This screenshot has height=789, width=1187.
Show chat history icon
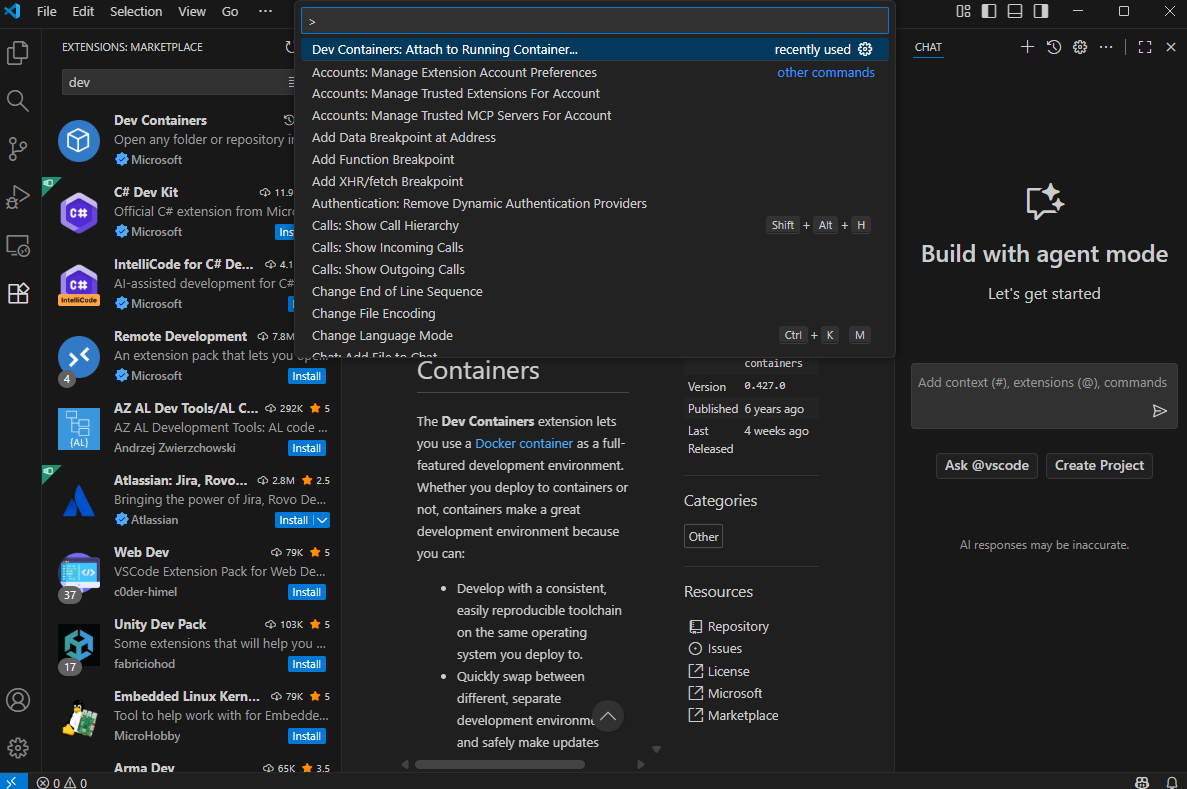coord(1054,47)
